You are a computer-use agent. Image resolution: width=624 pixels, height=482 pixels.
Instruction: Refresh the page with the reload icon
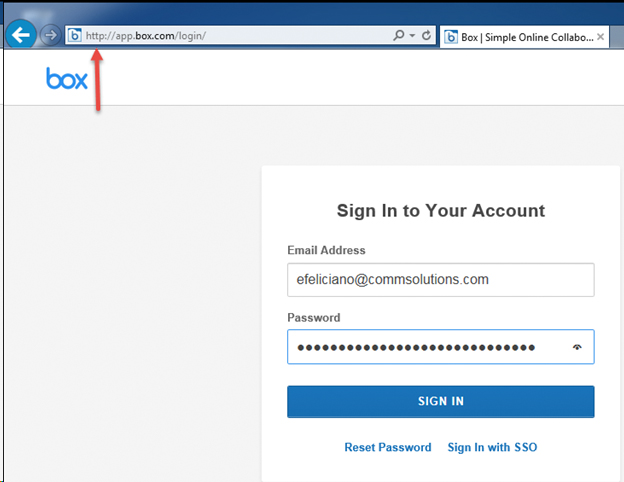tap(427, 36)
